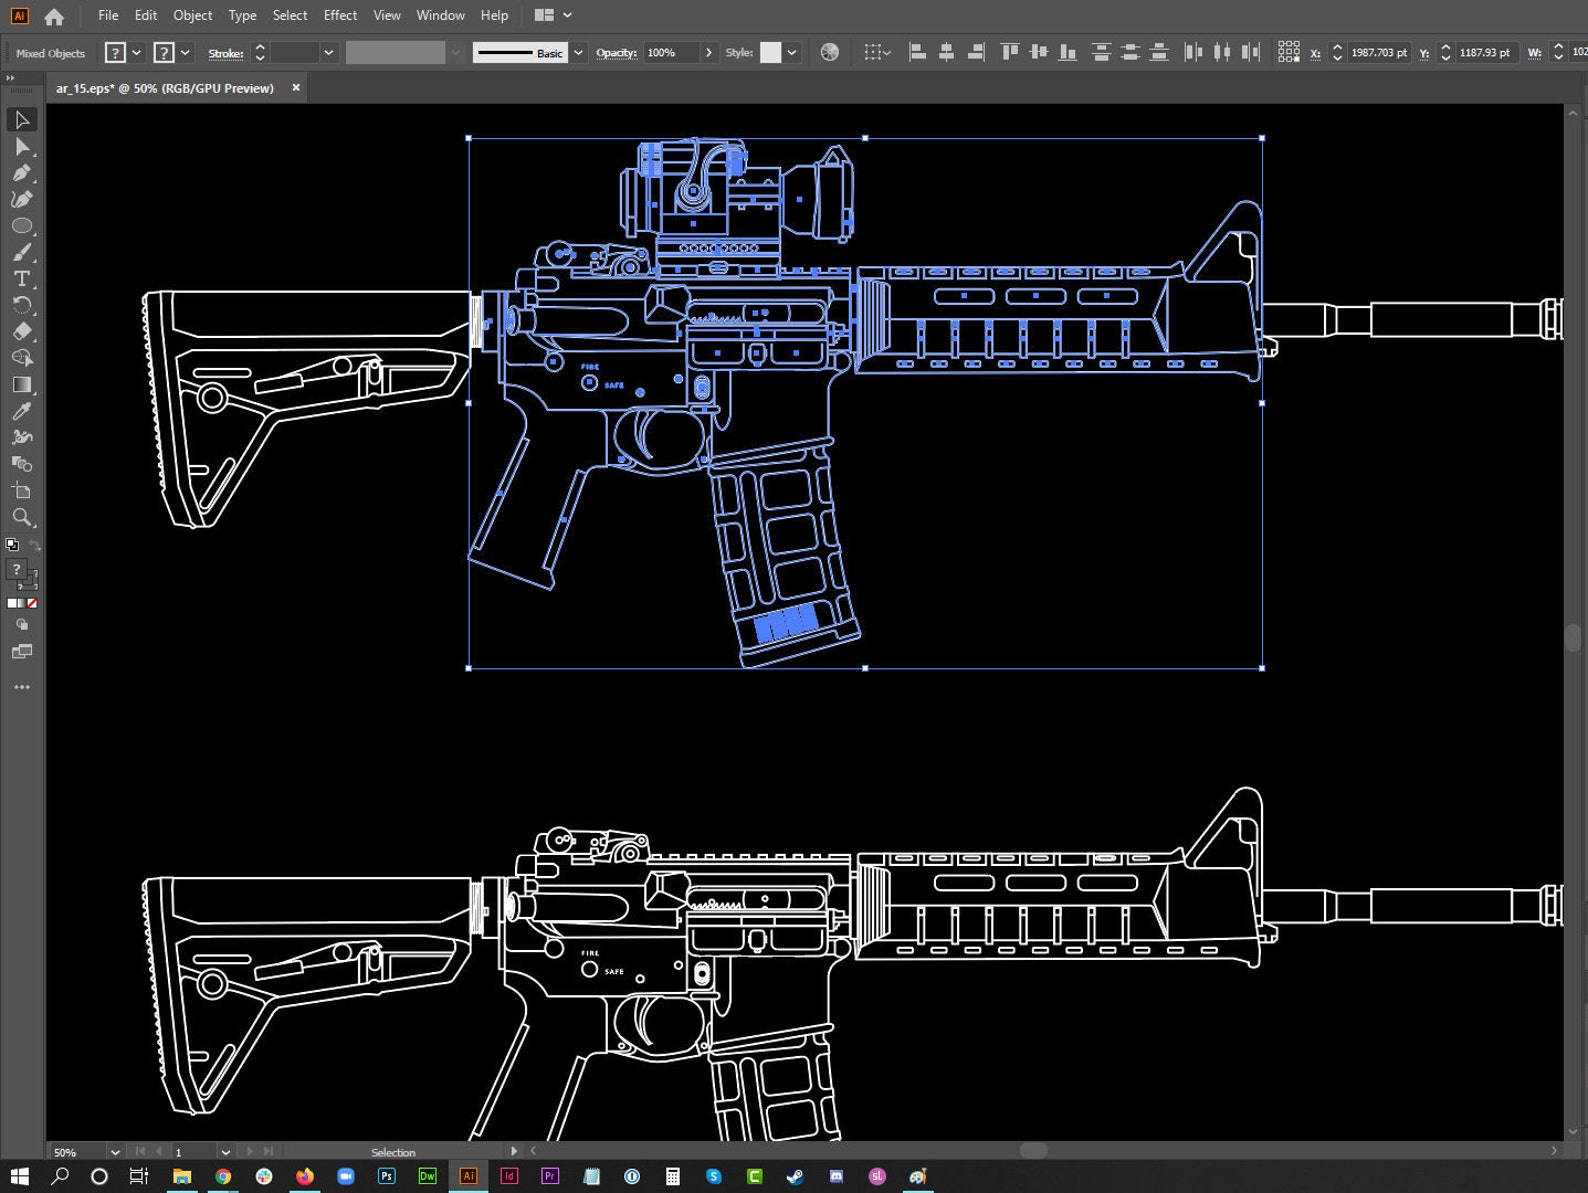Click the Y: transform link

pos(1424,53)
